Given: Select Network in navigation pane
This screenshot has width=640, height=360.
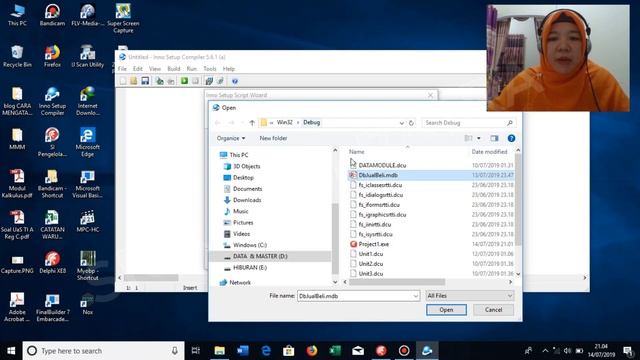Looking at the screenshot, I should tap(240, 282).
